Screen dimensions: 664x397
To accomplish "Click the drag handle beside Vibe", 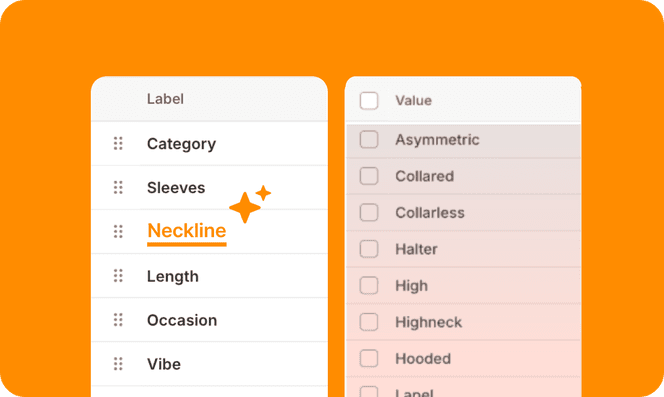I will tap(118, 364).
